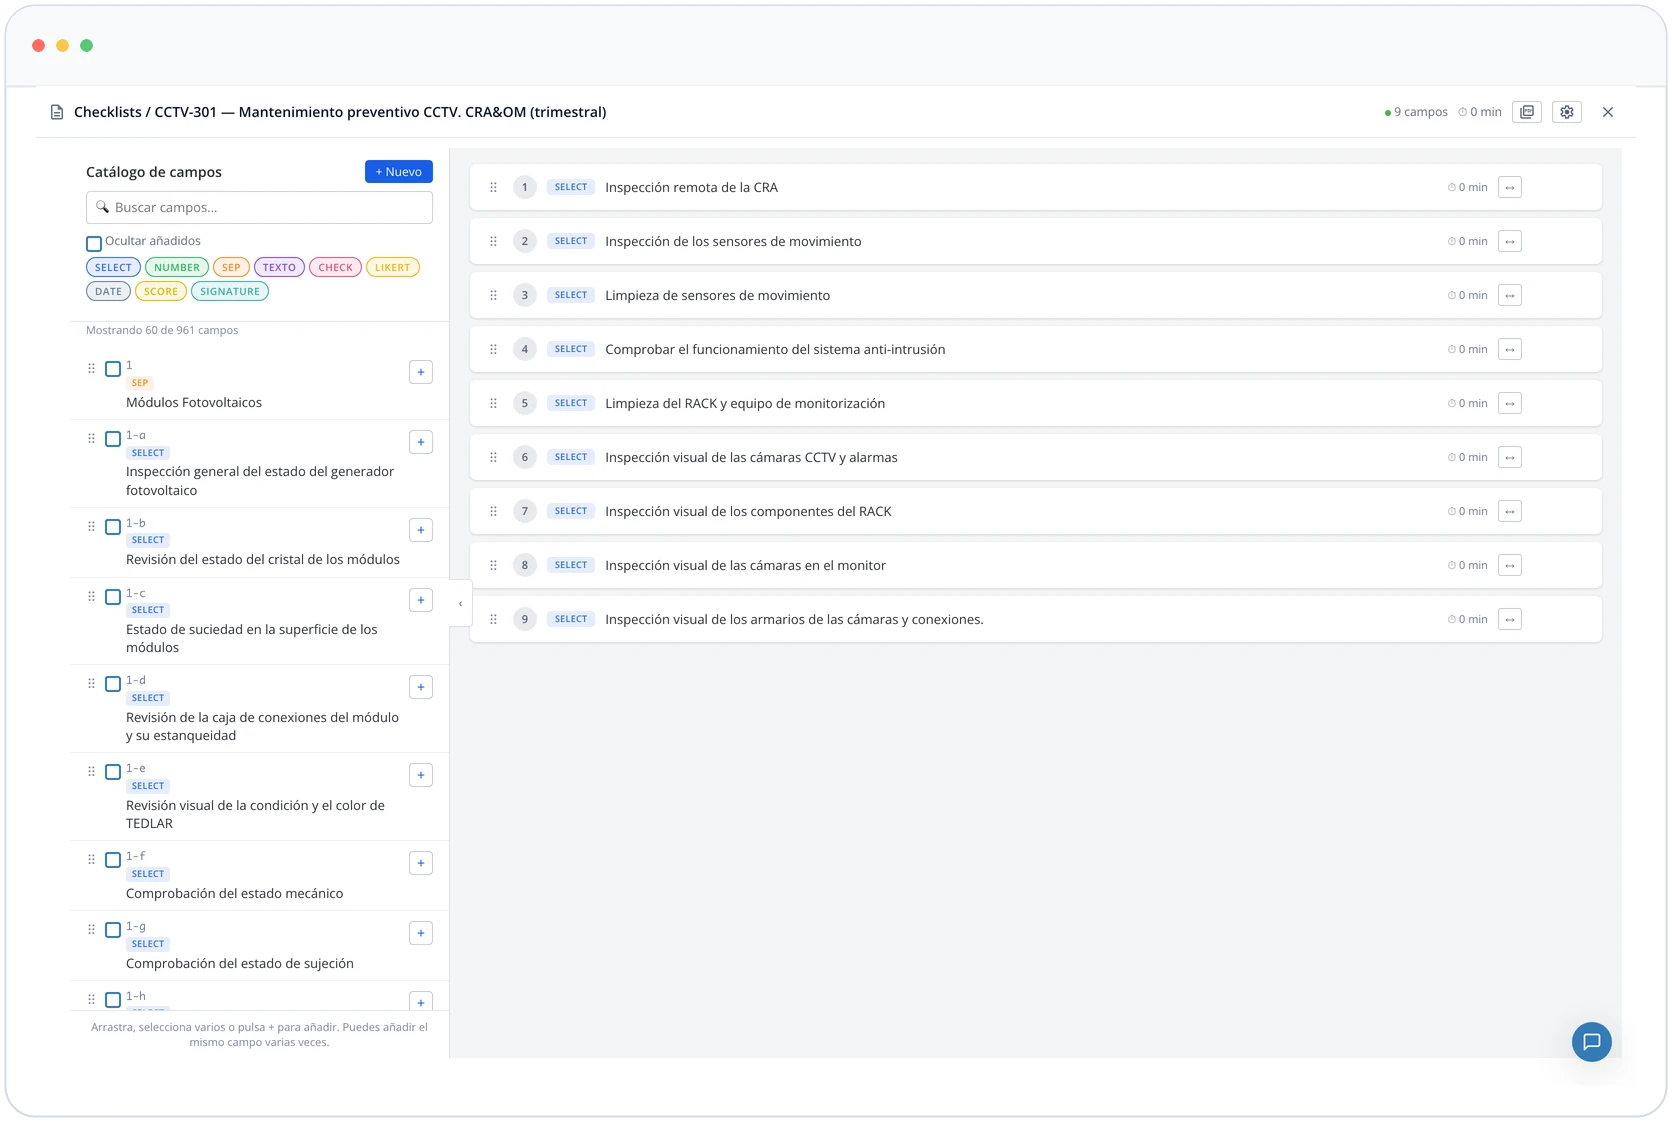
Task: Click the red macOS close window dot
Action: (x=39, y=45)
